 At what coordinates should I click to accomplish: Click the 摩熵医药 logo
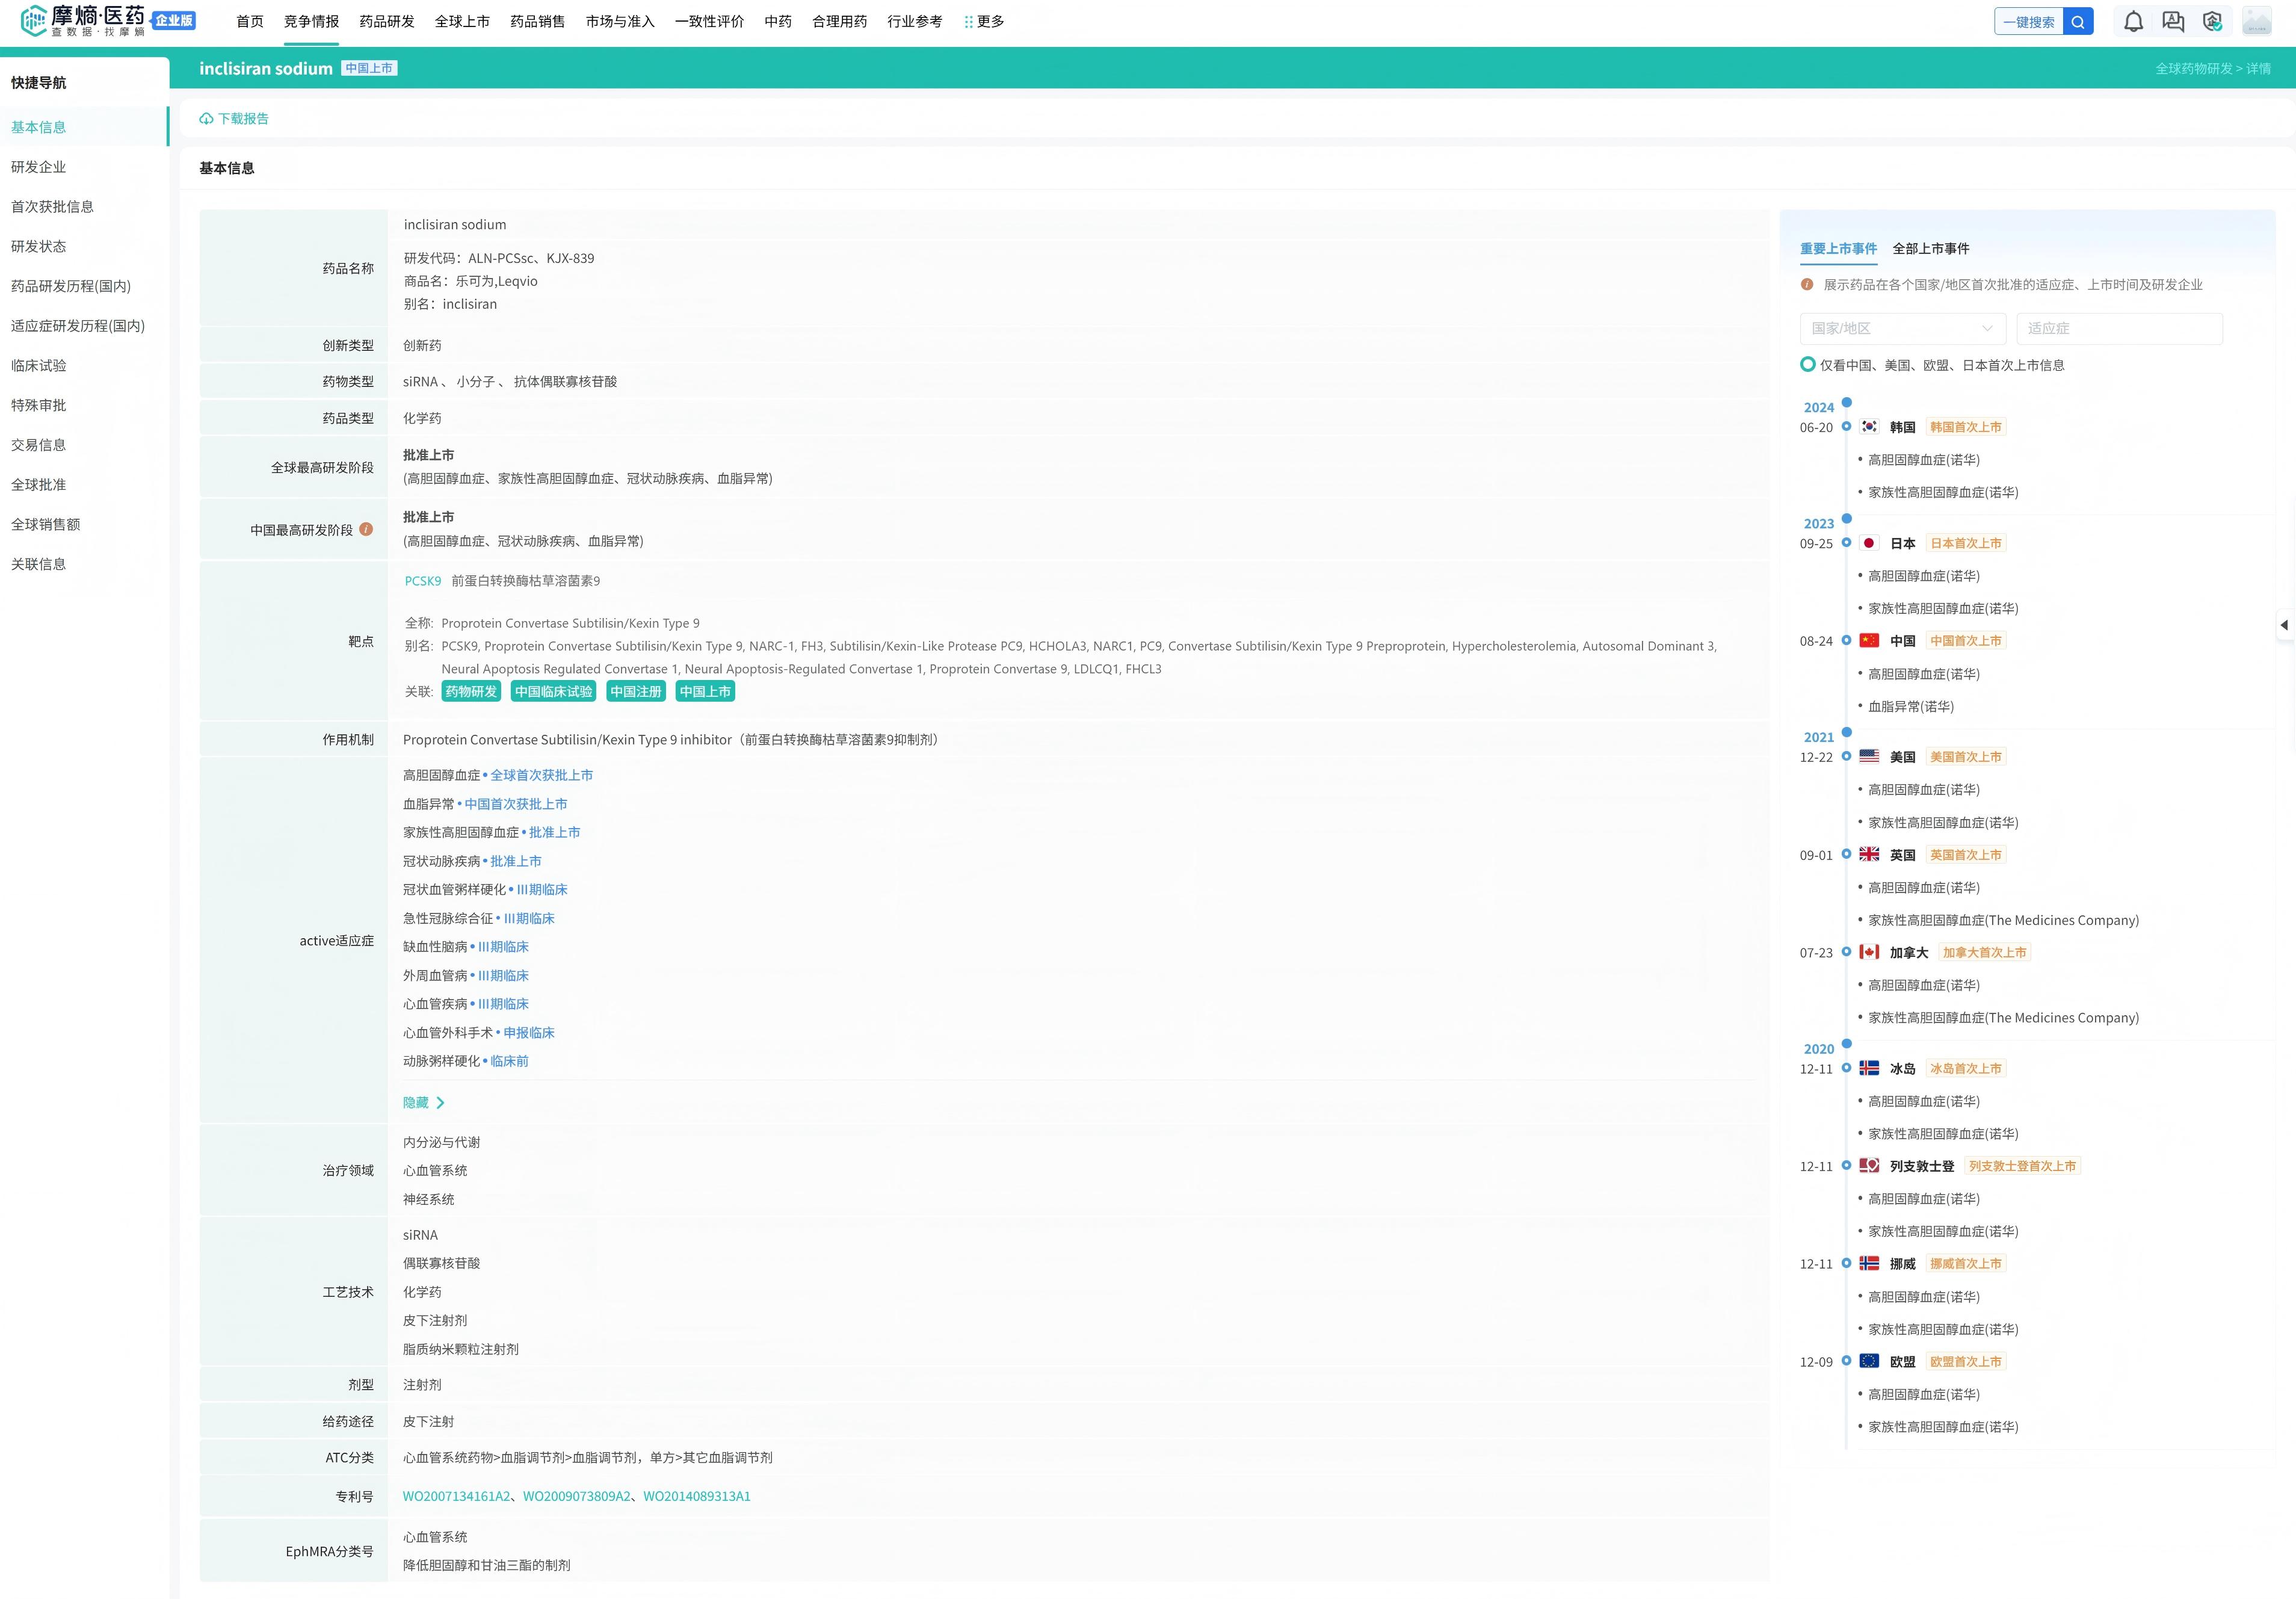pyautogui.click(x=83, y=21)
